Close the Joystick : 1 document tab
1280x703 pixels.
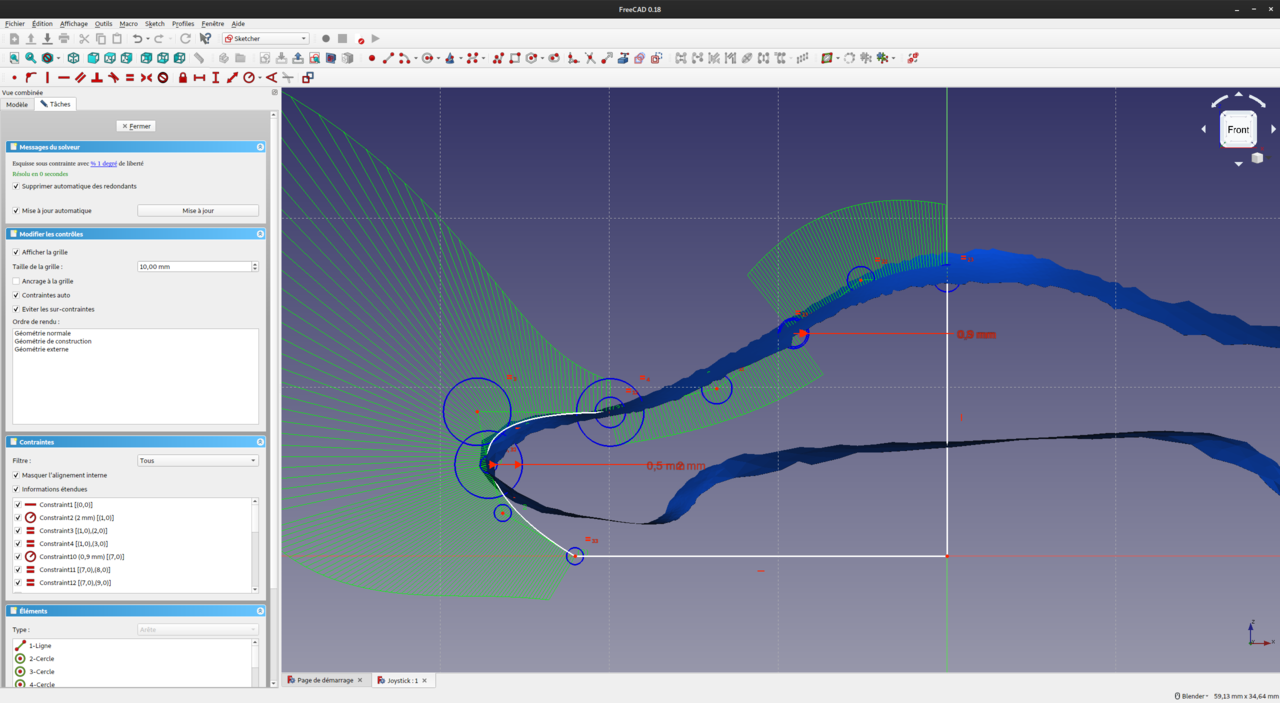[x=424, y=680]
